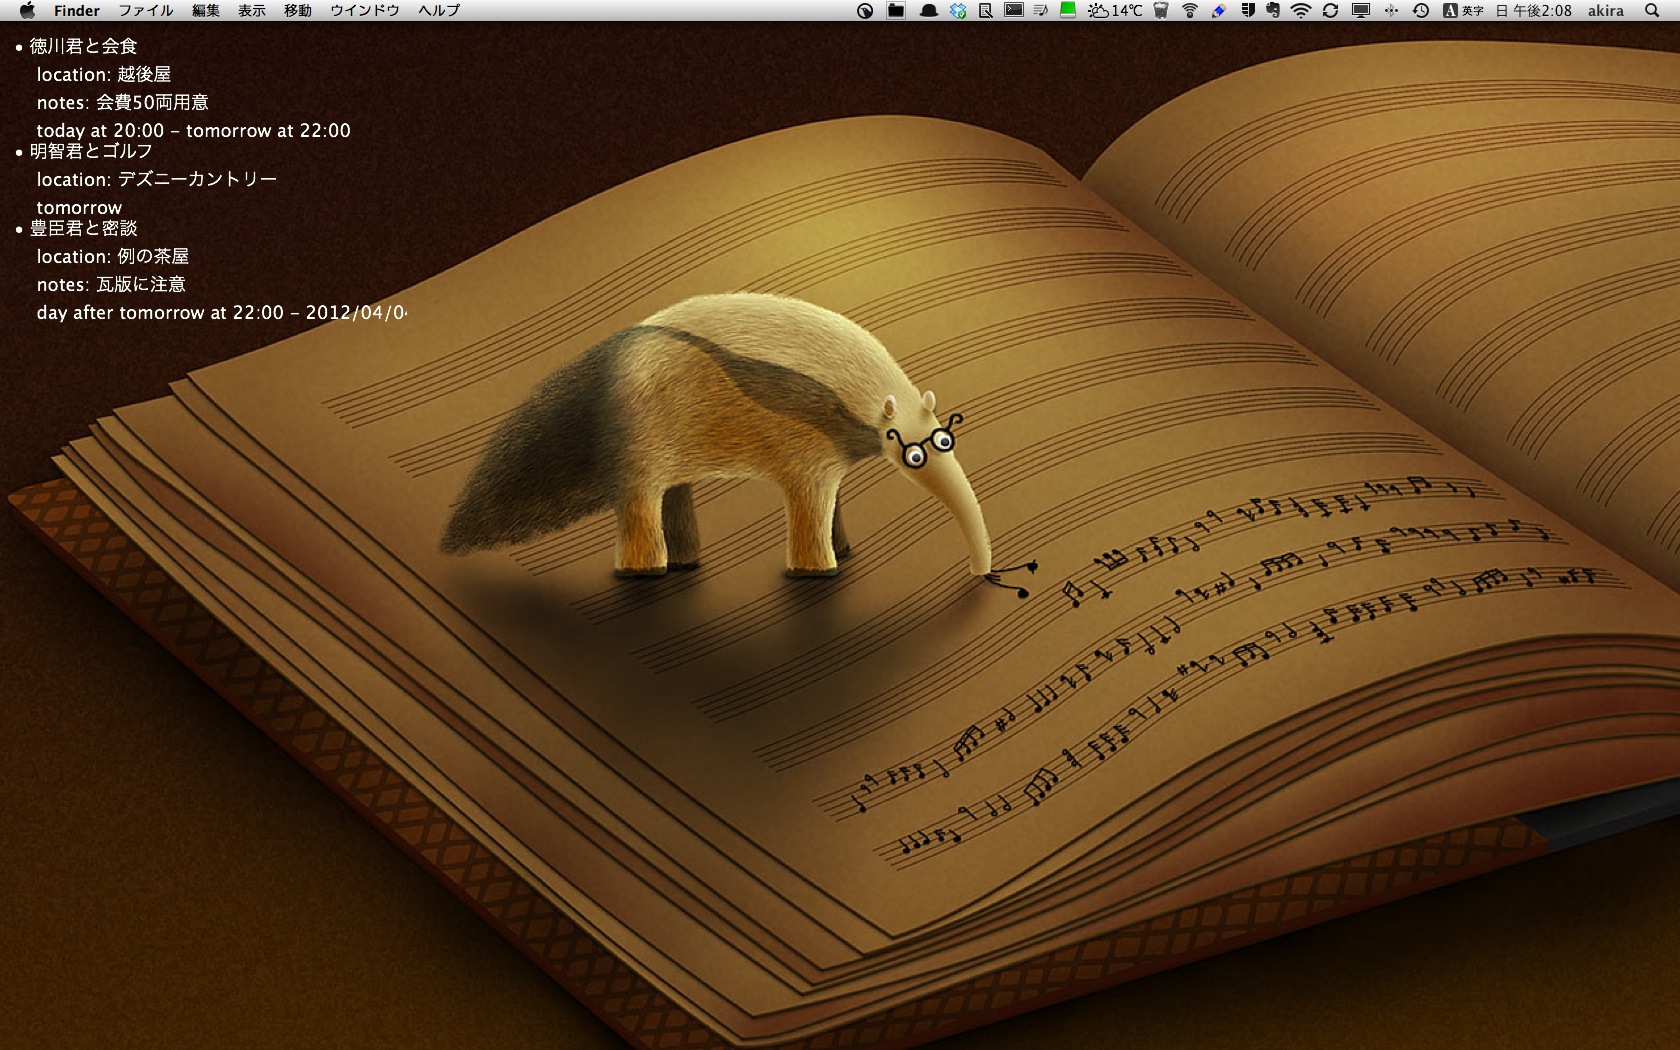Screen dimensions: 1680x1050
Task: Click the black shield-like menu bar icon
Action: [x=1248, y=10]
